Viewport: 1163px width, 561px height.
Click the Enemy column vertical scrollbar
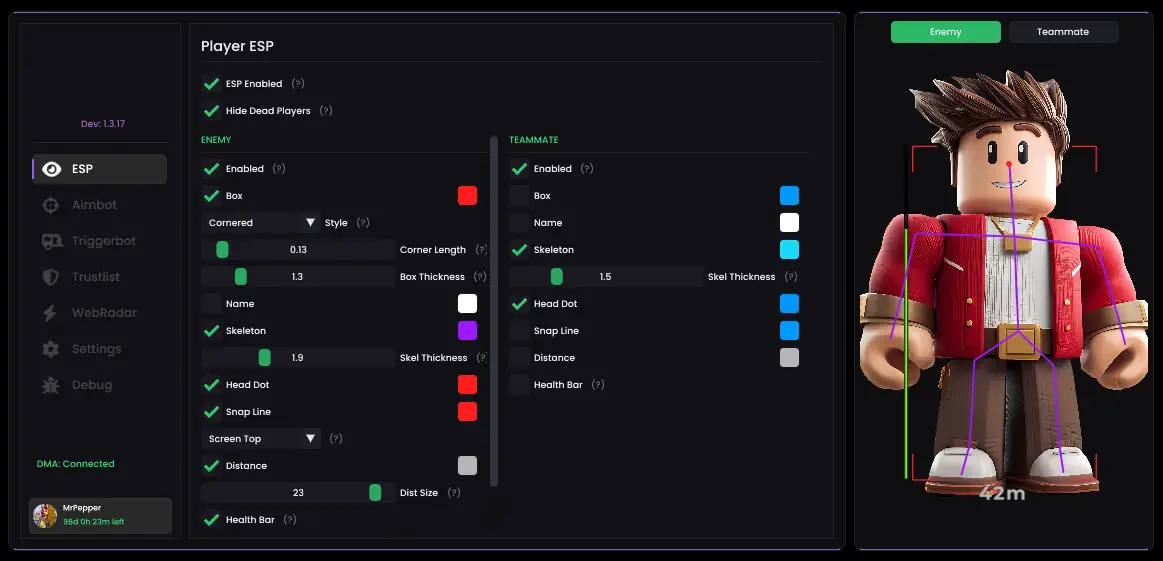click(x=495, y=311)
